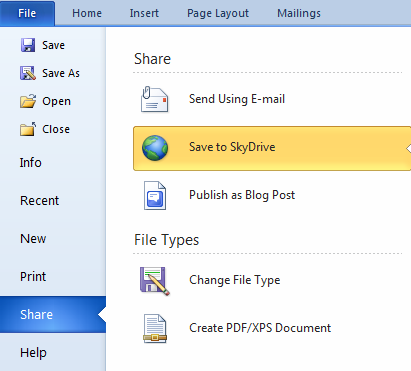Image resolution: width=411 pixels, height=371 pixels.
Task: Open the Insert ribbon tab
Action: pyautogui.click(x=144, y=13)
